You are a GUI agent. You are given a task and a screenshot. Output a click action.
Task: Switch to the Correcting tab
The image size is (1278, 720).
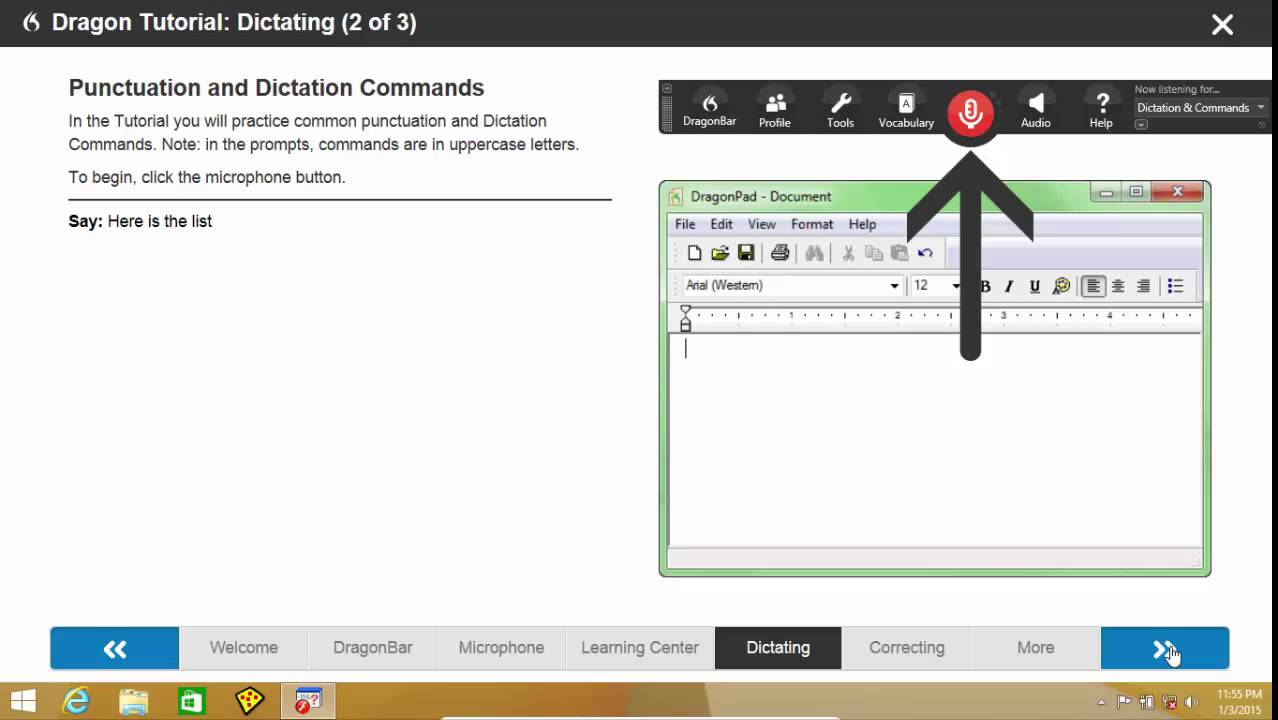[907, 648]
